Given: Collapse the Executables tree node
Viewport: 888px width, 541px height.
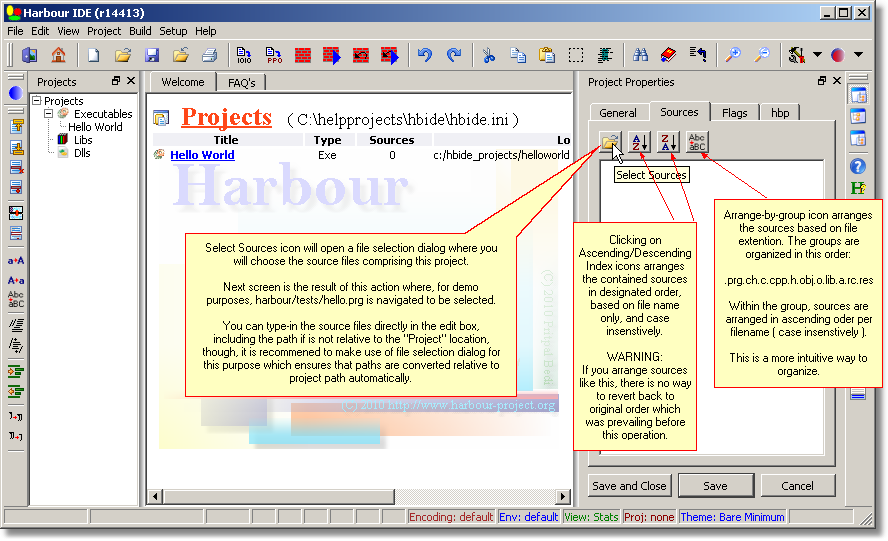Looking at the screenshot, I should click(48, 114).
